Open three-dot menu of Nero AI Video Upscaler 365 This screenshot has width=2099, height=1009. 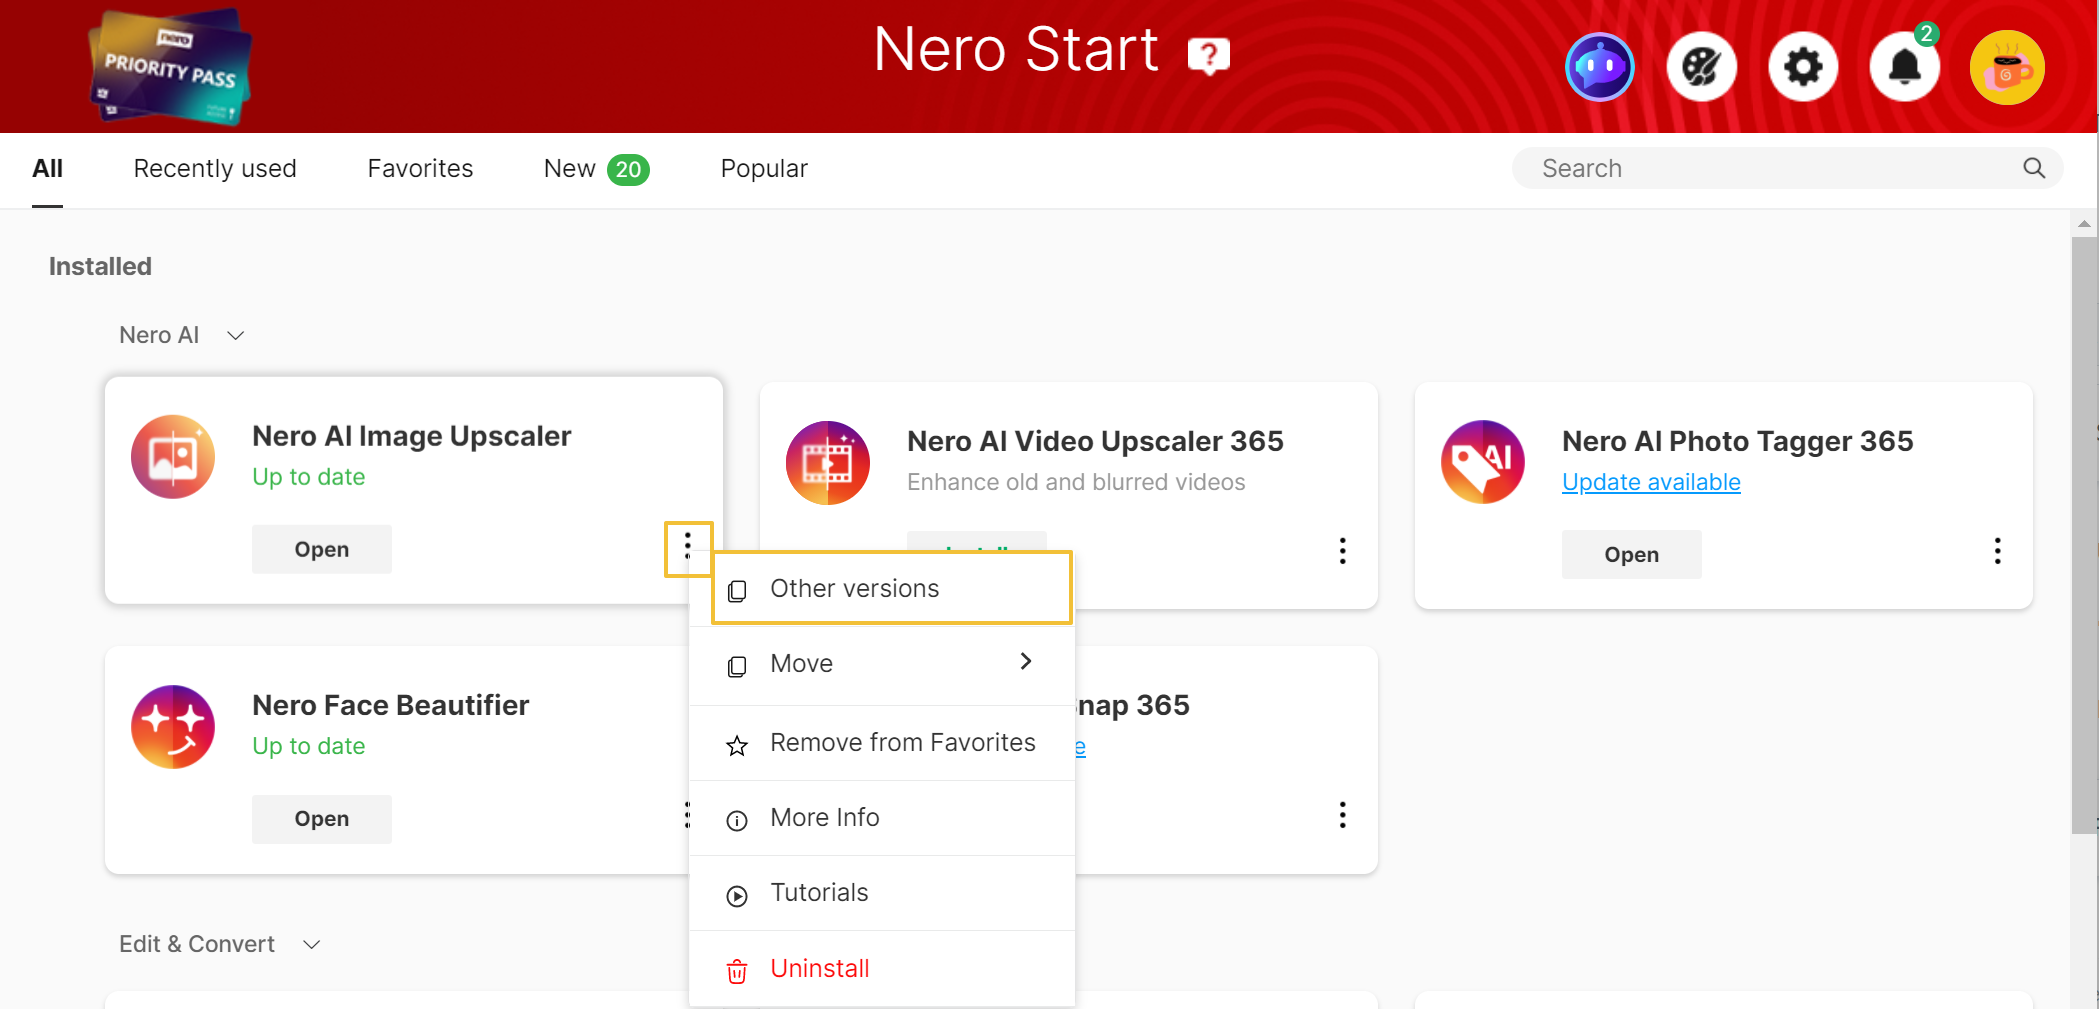[x=1343, y=551]
